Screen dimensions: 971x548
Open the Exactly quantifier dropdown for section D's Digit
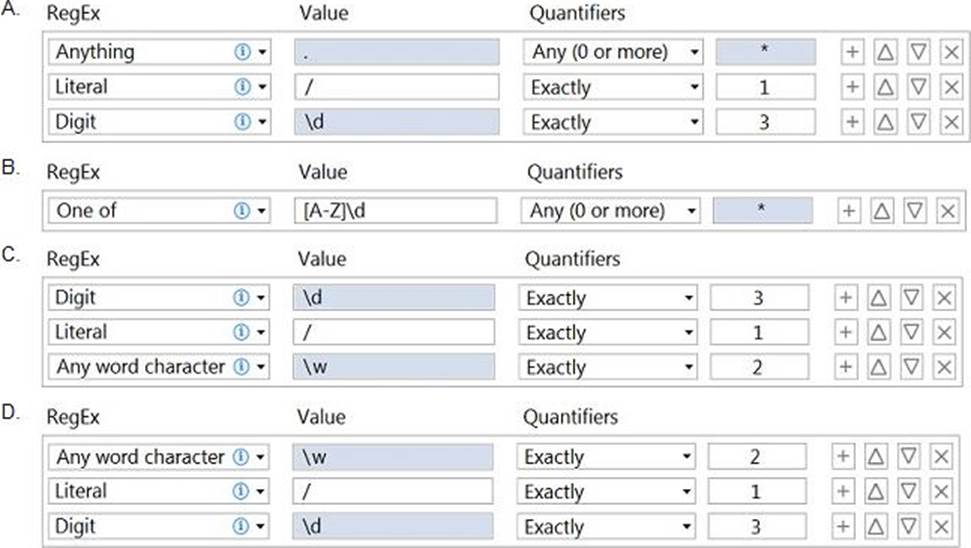686,527
